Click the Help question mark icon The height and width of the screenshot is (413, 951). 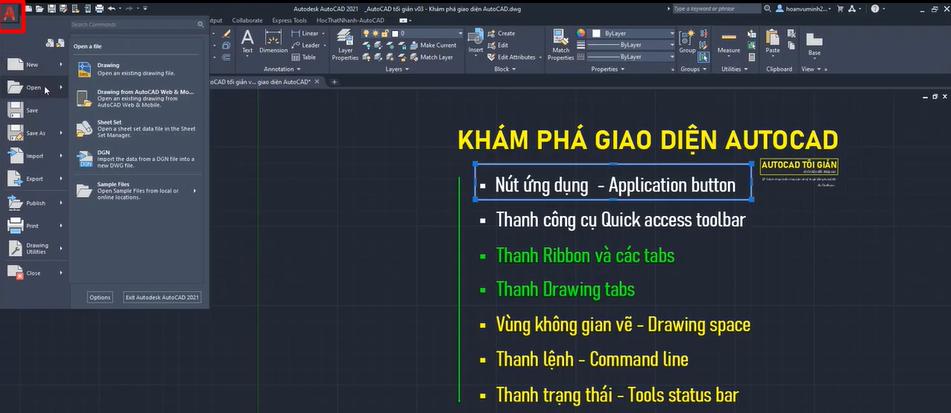(x=875, y=9)
